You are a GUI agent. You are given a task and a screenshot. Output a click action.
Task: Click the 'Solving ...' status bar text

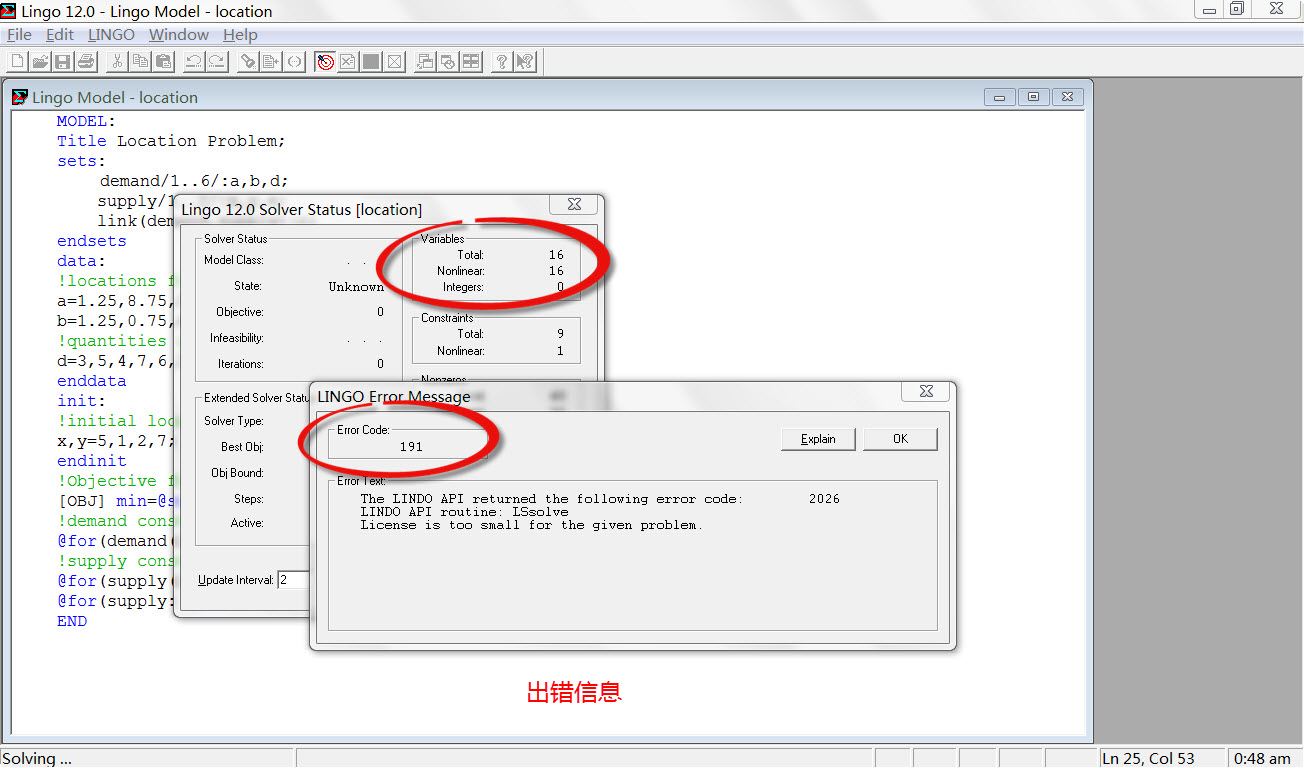tap(37, 758)
